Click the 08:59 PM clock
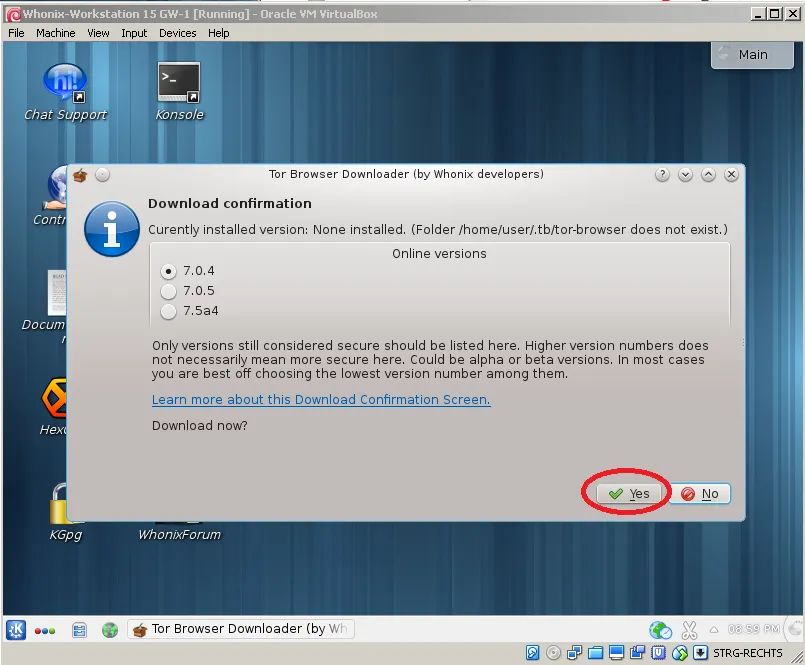The width and height of the screenshot is (805, 665). point(754,629)
